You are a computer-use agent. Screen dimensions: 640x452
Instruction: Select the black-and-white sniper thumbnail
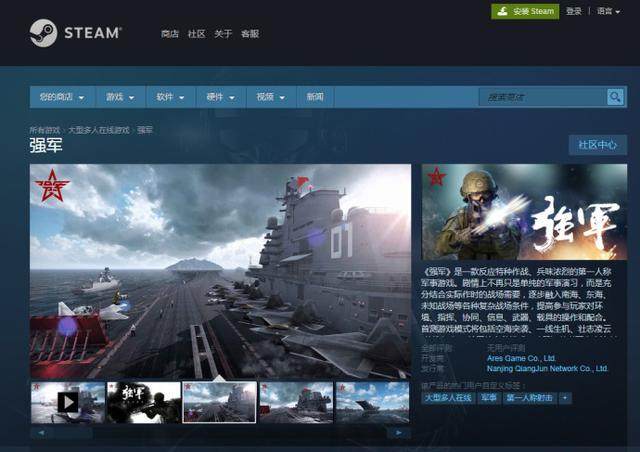pyautogui.click(x=144, y=403)
